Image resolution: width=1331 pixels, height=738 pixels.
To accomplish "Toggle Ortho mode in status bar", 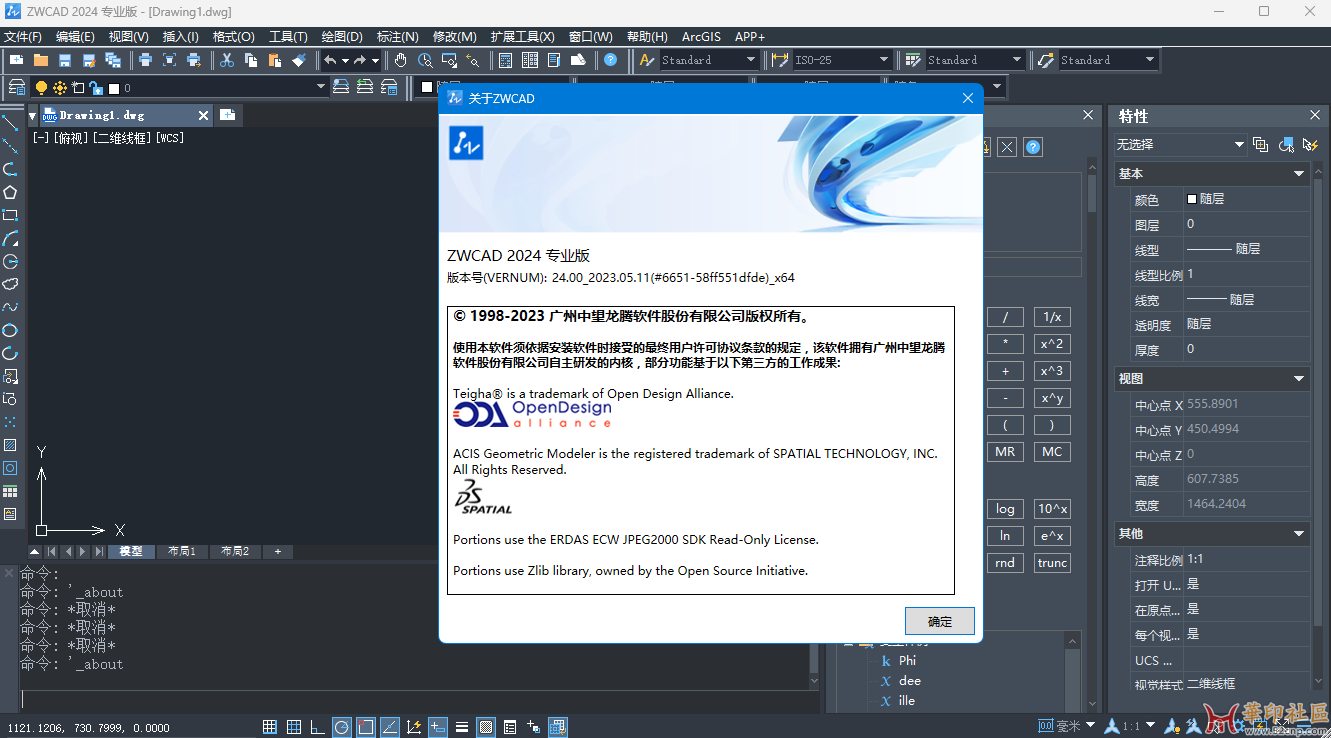I will click(x=318, y=727).
